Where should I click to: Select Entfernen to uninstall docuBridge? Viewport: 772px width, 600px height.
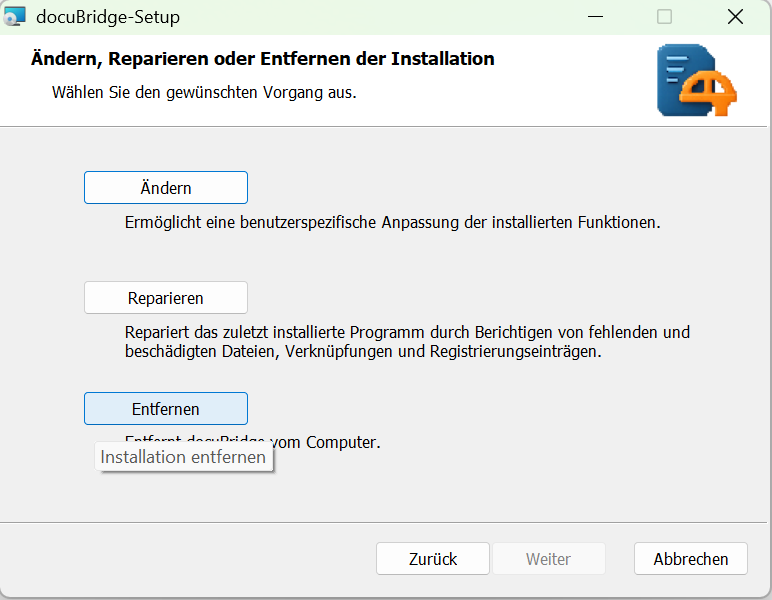(166, 409)
